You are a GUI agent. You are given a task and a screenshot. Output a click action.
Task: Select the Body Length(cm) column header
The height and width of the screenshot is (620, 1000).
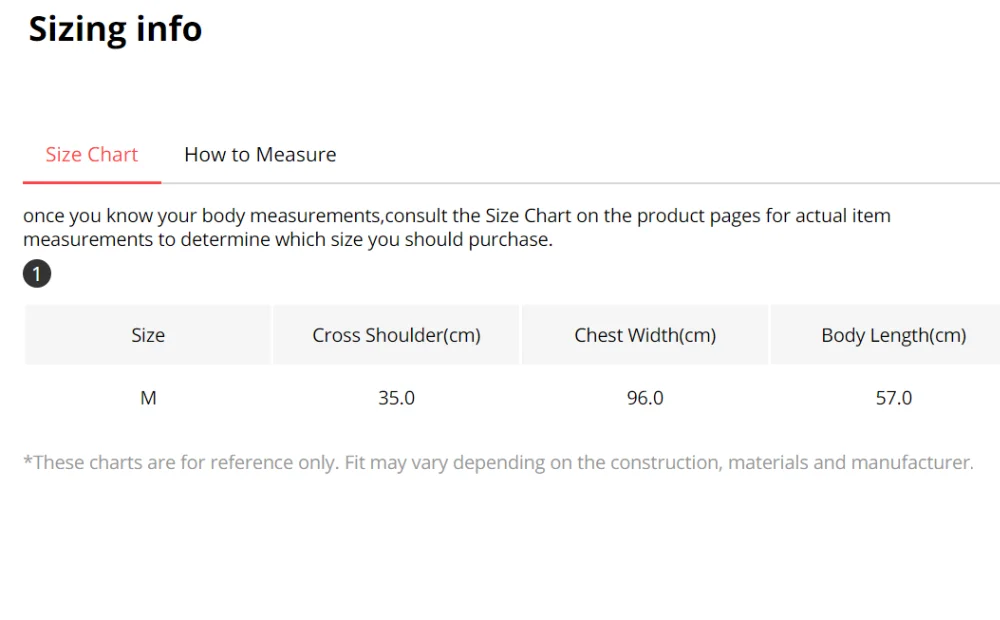[893, 336]
